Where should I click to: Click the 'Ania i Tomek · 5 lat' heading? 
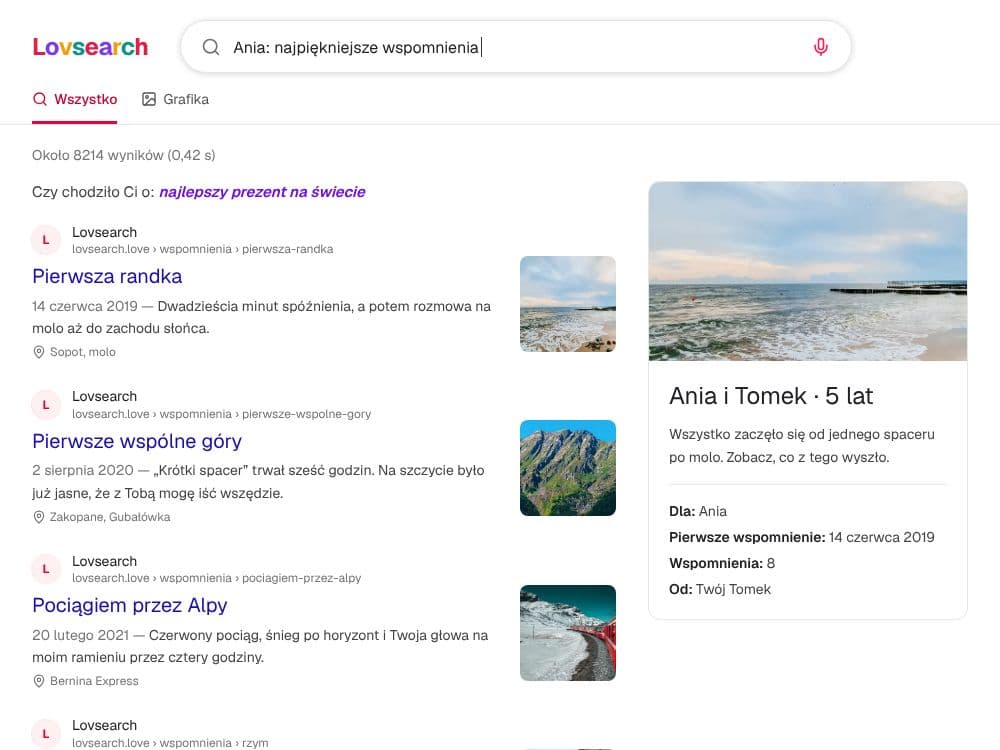pyautogui.click(x=771, y=396)
